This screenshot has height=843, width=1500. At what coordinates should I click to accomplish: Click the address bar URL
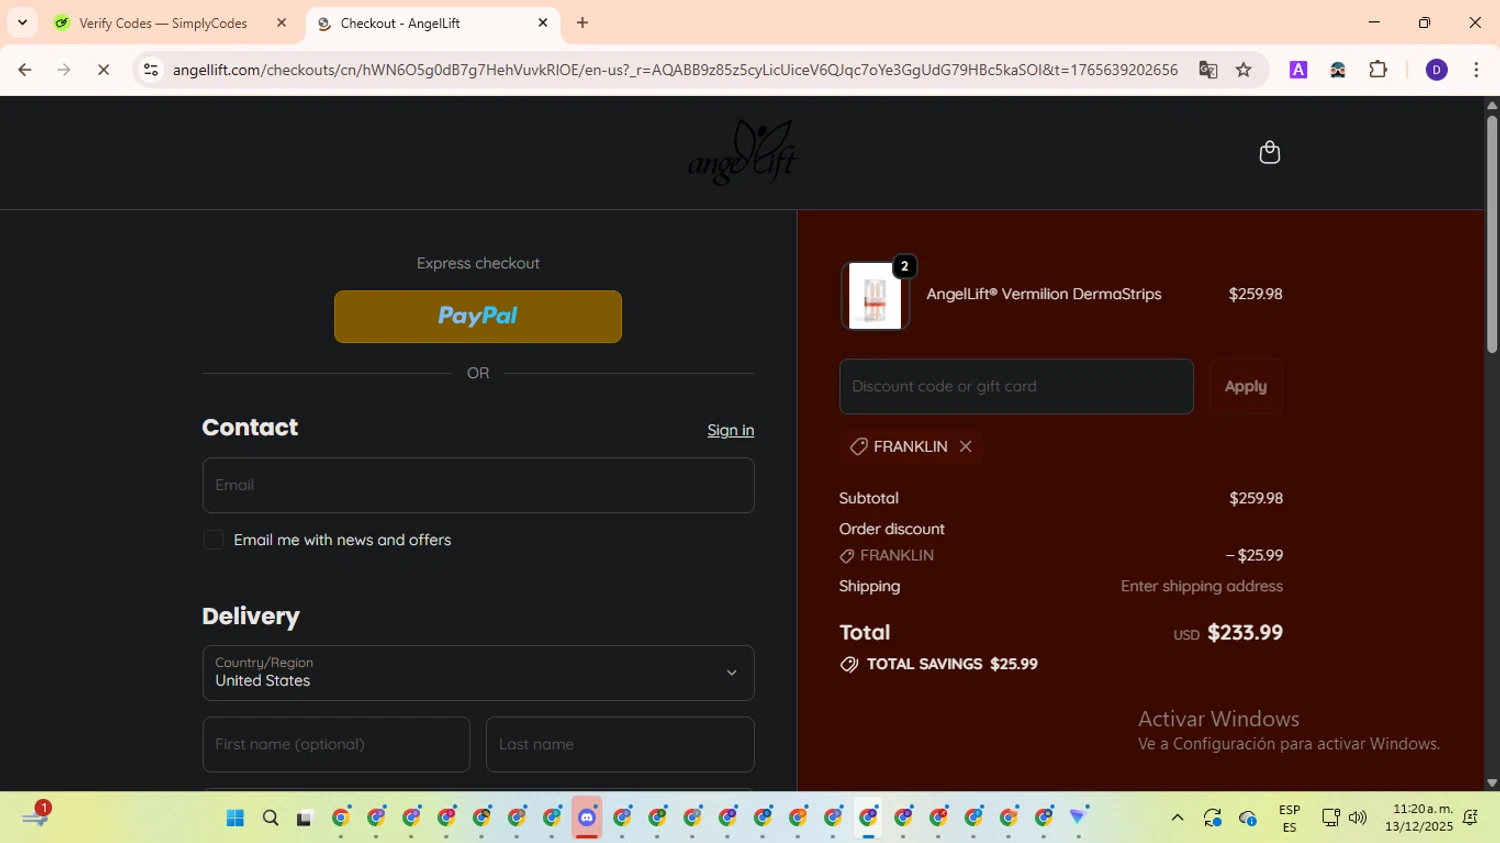pos(675,70)
